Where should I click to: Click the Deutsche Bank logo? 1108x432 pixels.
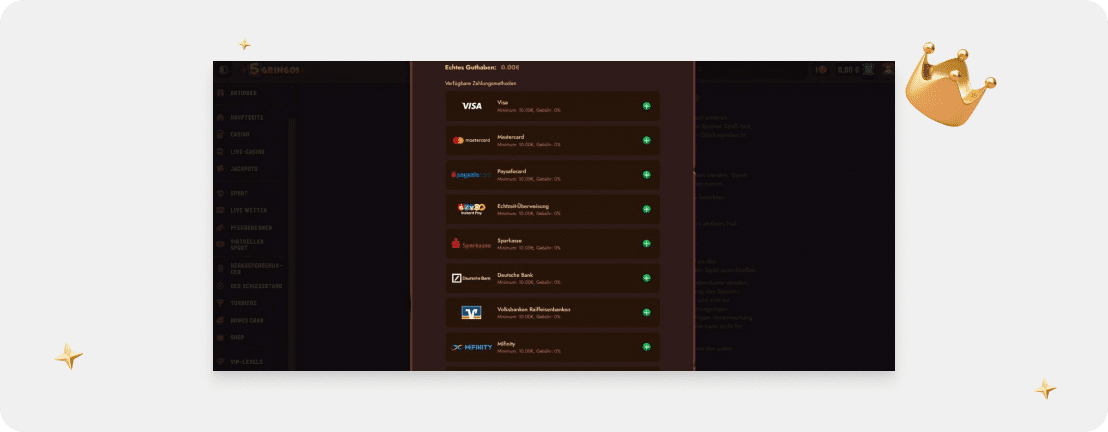(x=471, y=278)
